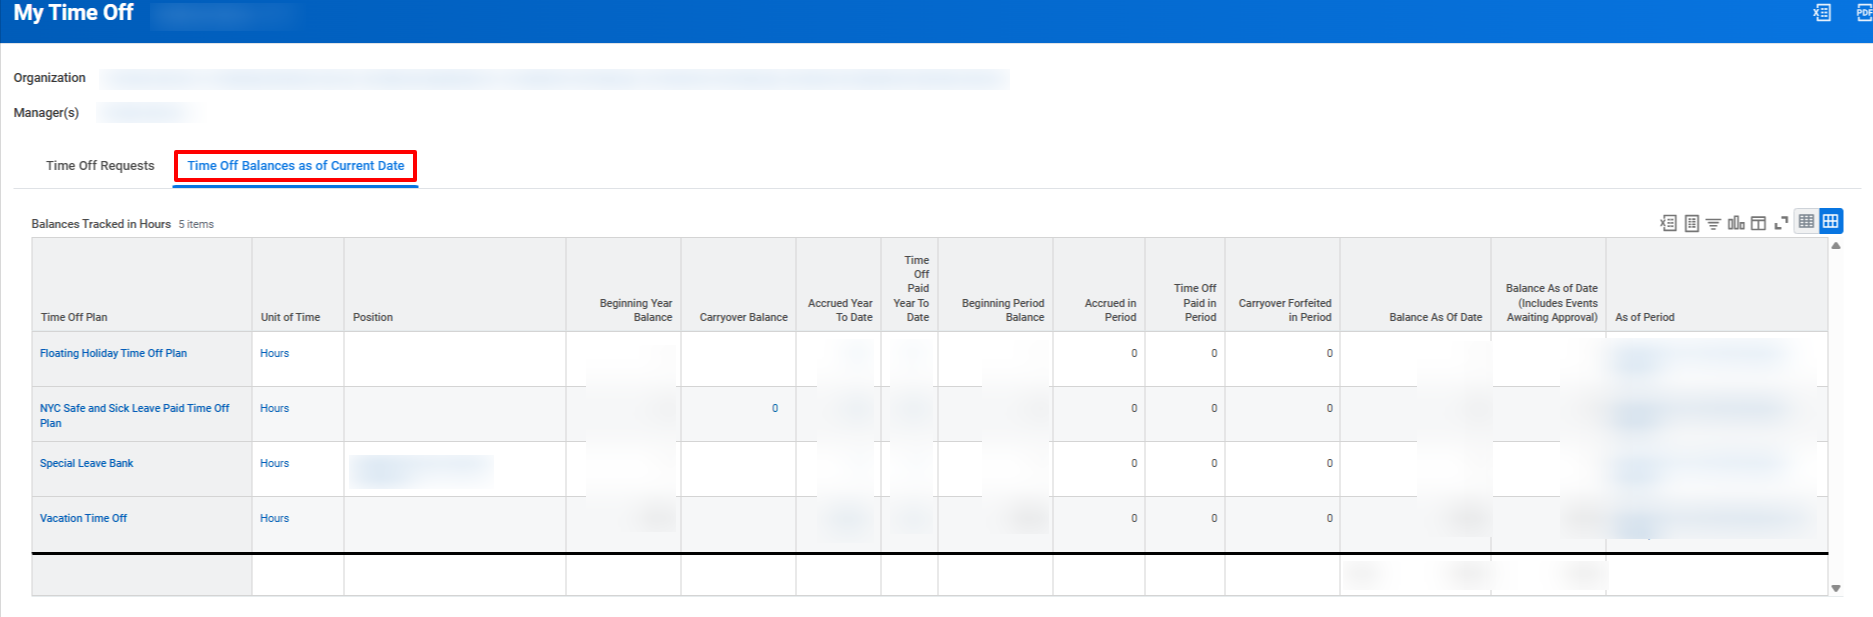Click Hours link in Floating Holiday row
Image resolution: width=1873 pixels, height=617 pixels.
[x=274, y=353]
